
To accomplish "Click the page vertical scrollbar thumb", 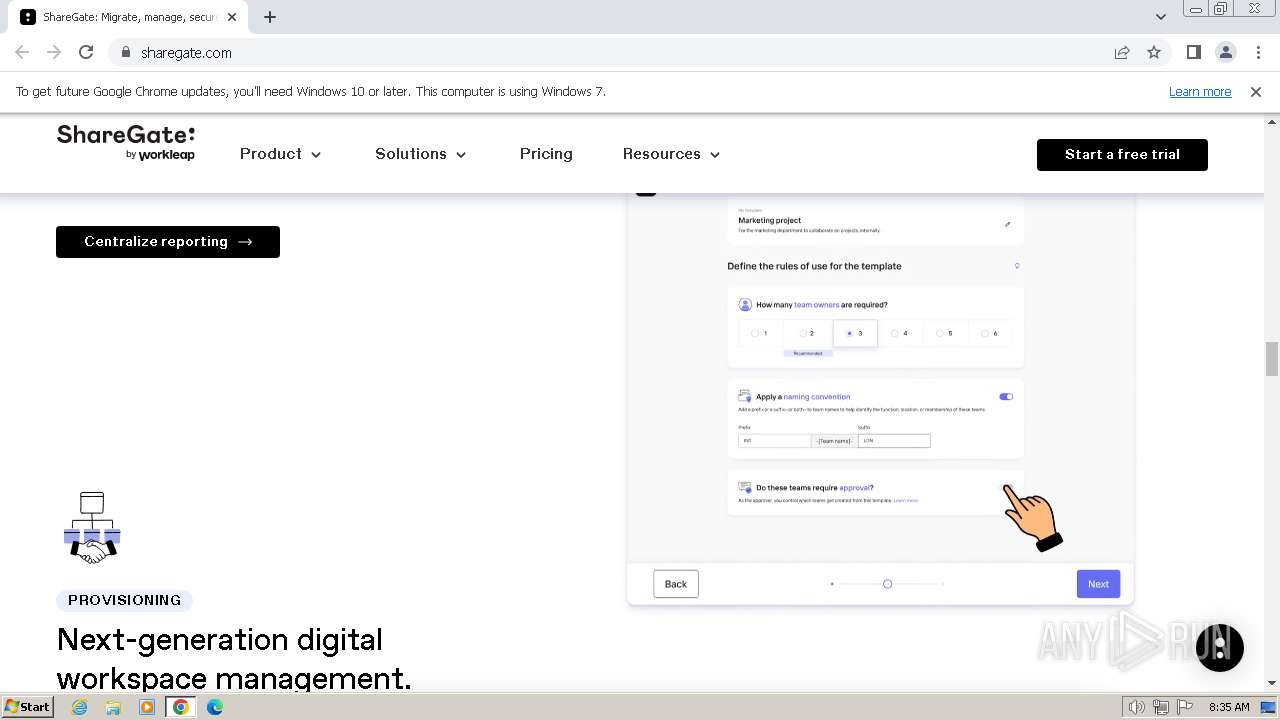I will pyautogui.click(x=1272, y=359).
